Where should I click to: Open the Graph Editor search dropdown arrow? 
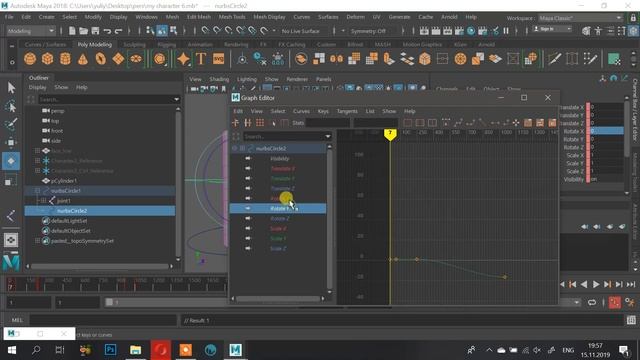(x=328, y=136)
